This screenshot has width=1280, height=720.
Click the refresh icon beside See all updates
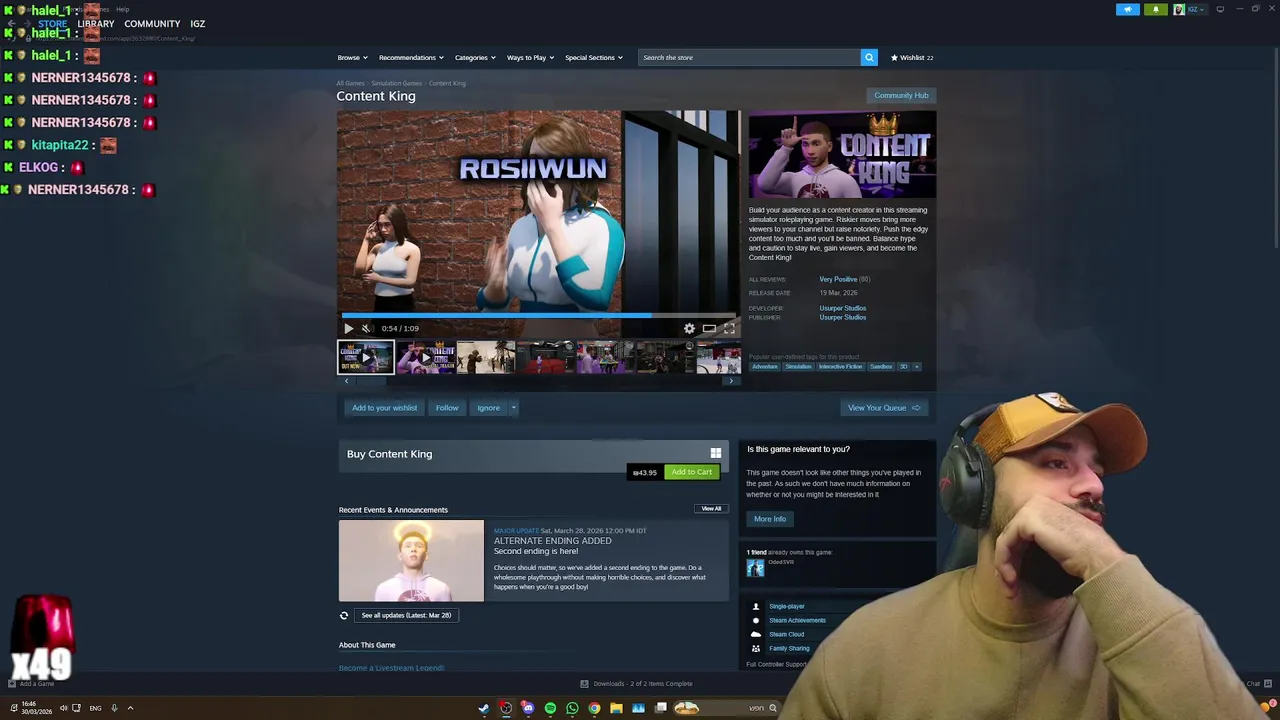tap(344, 615)
